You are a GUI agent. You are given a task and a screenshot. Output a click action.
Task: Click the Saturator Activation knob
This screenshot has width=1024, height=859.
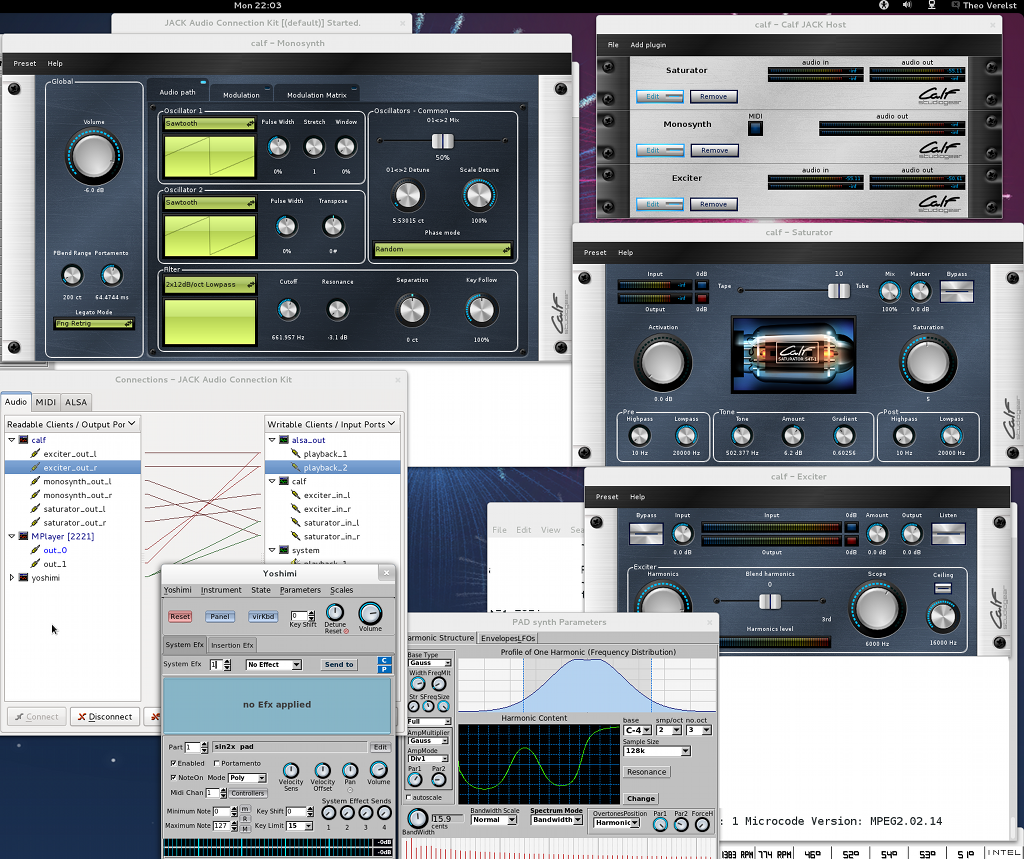point(663,363)
